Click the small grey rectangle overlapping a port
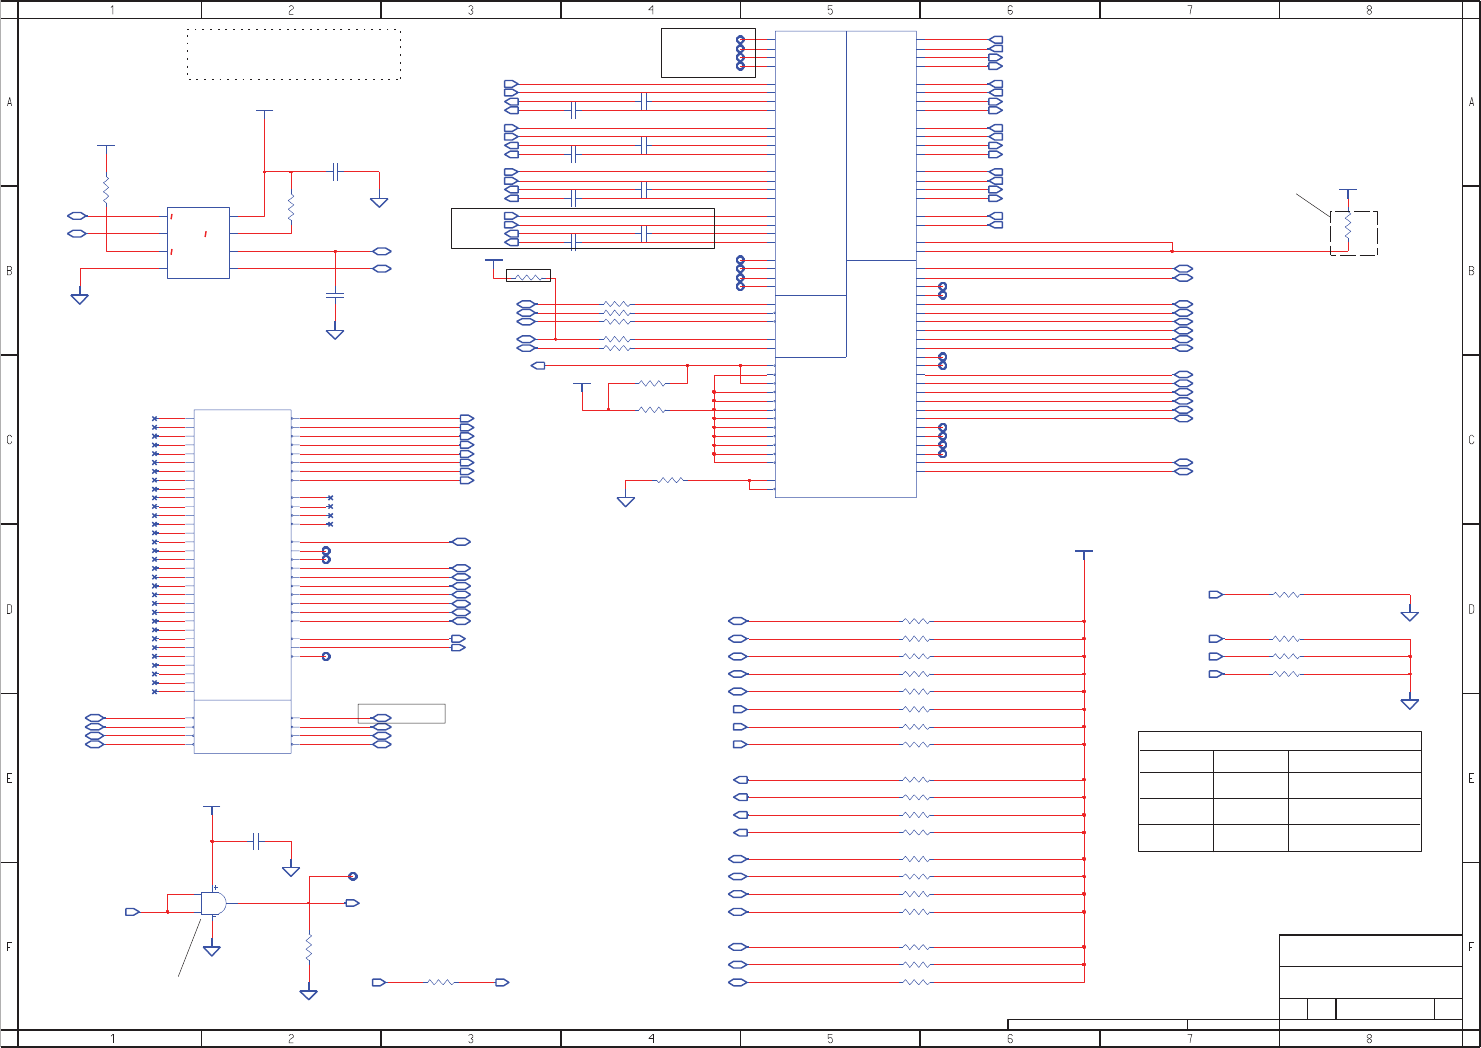 click(402, 714)
